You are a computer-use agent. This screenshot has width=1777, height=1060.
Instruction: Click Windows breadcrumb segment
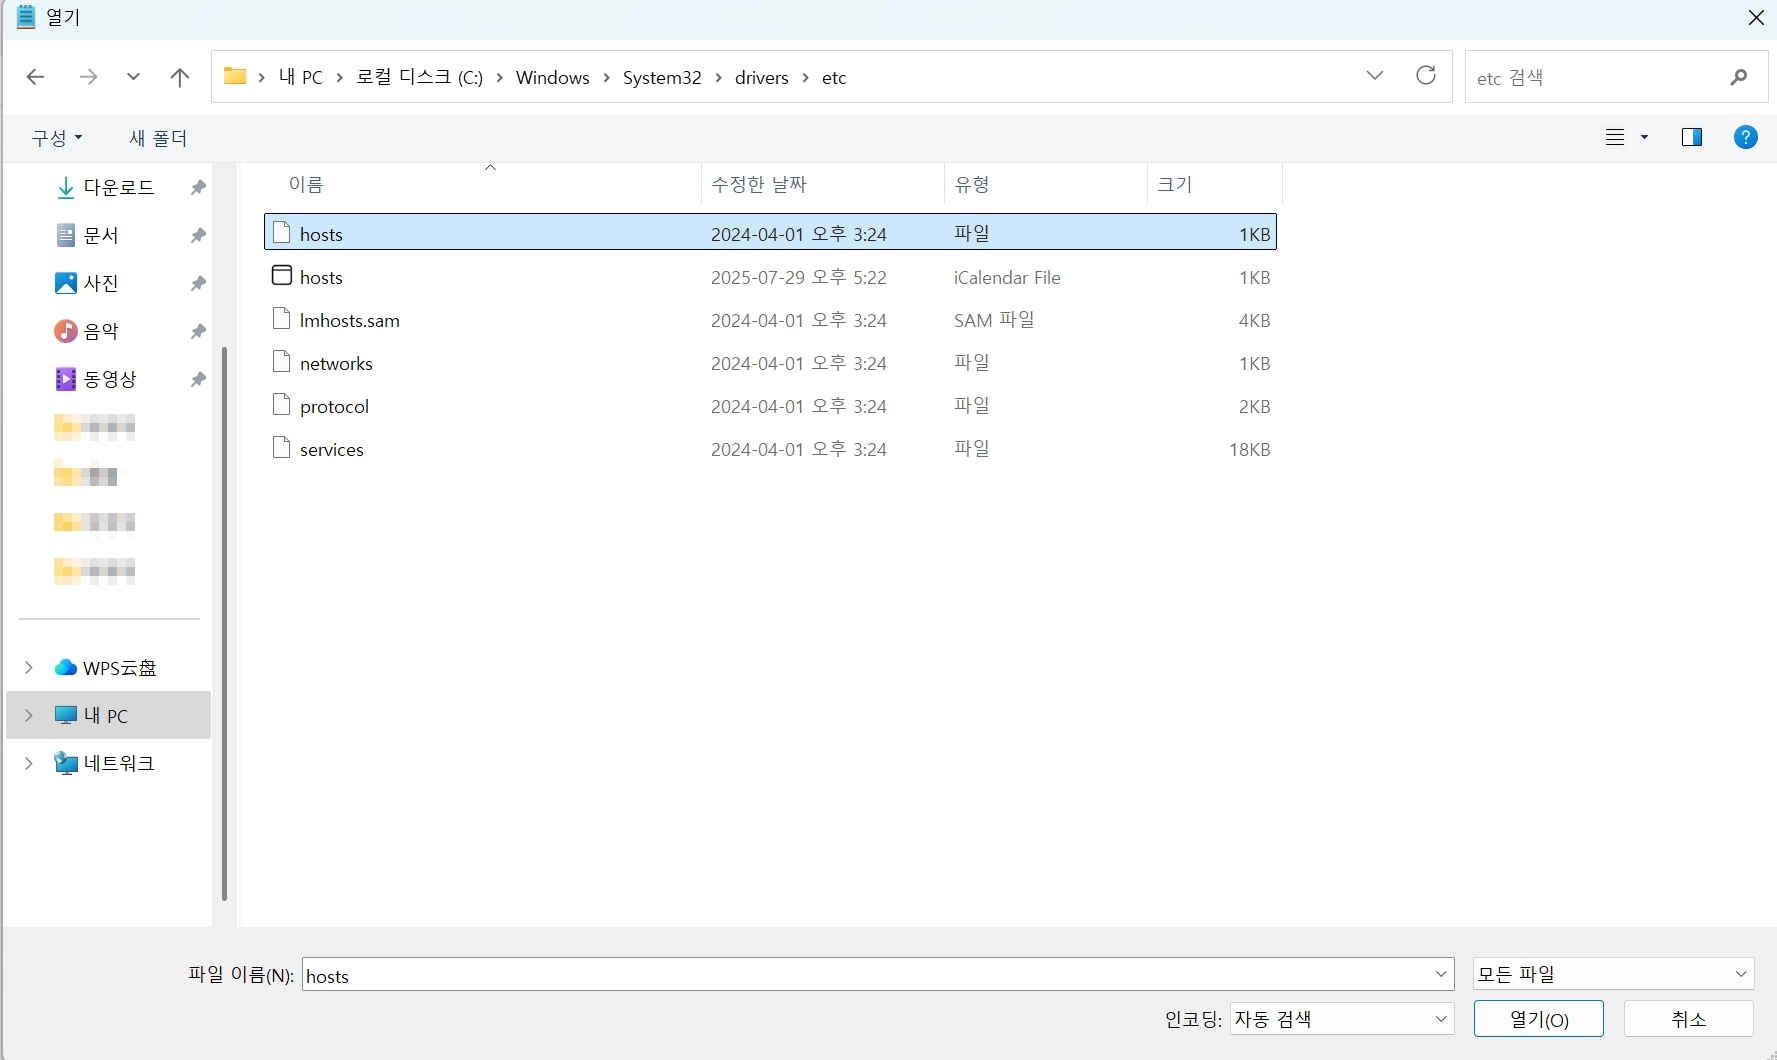point(552,77)
